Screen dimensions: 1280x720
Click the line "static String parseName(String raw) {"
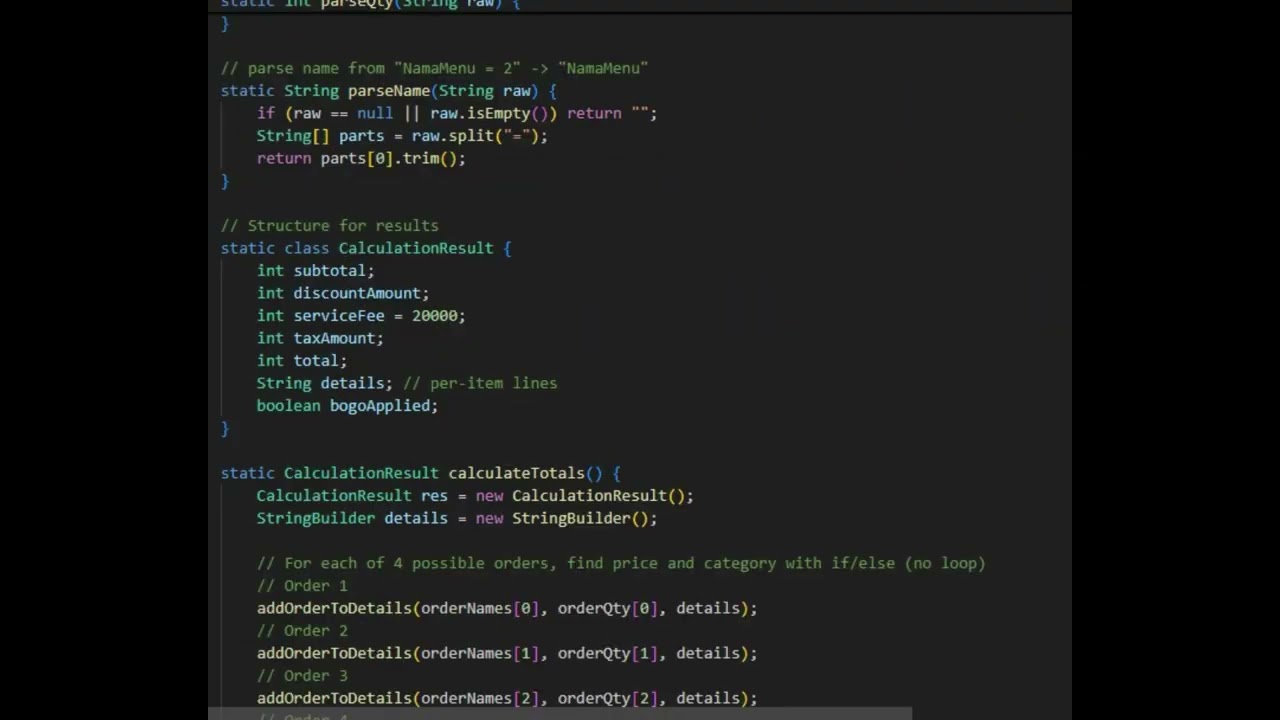tap(388, 91)
